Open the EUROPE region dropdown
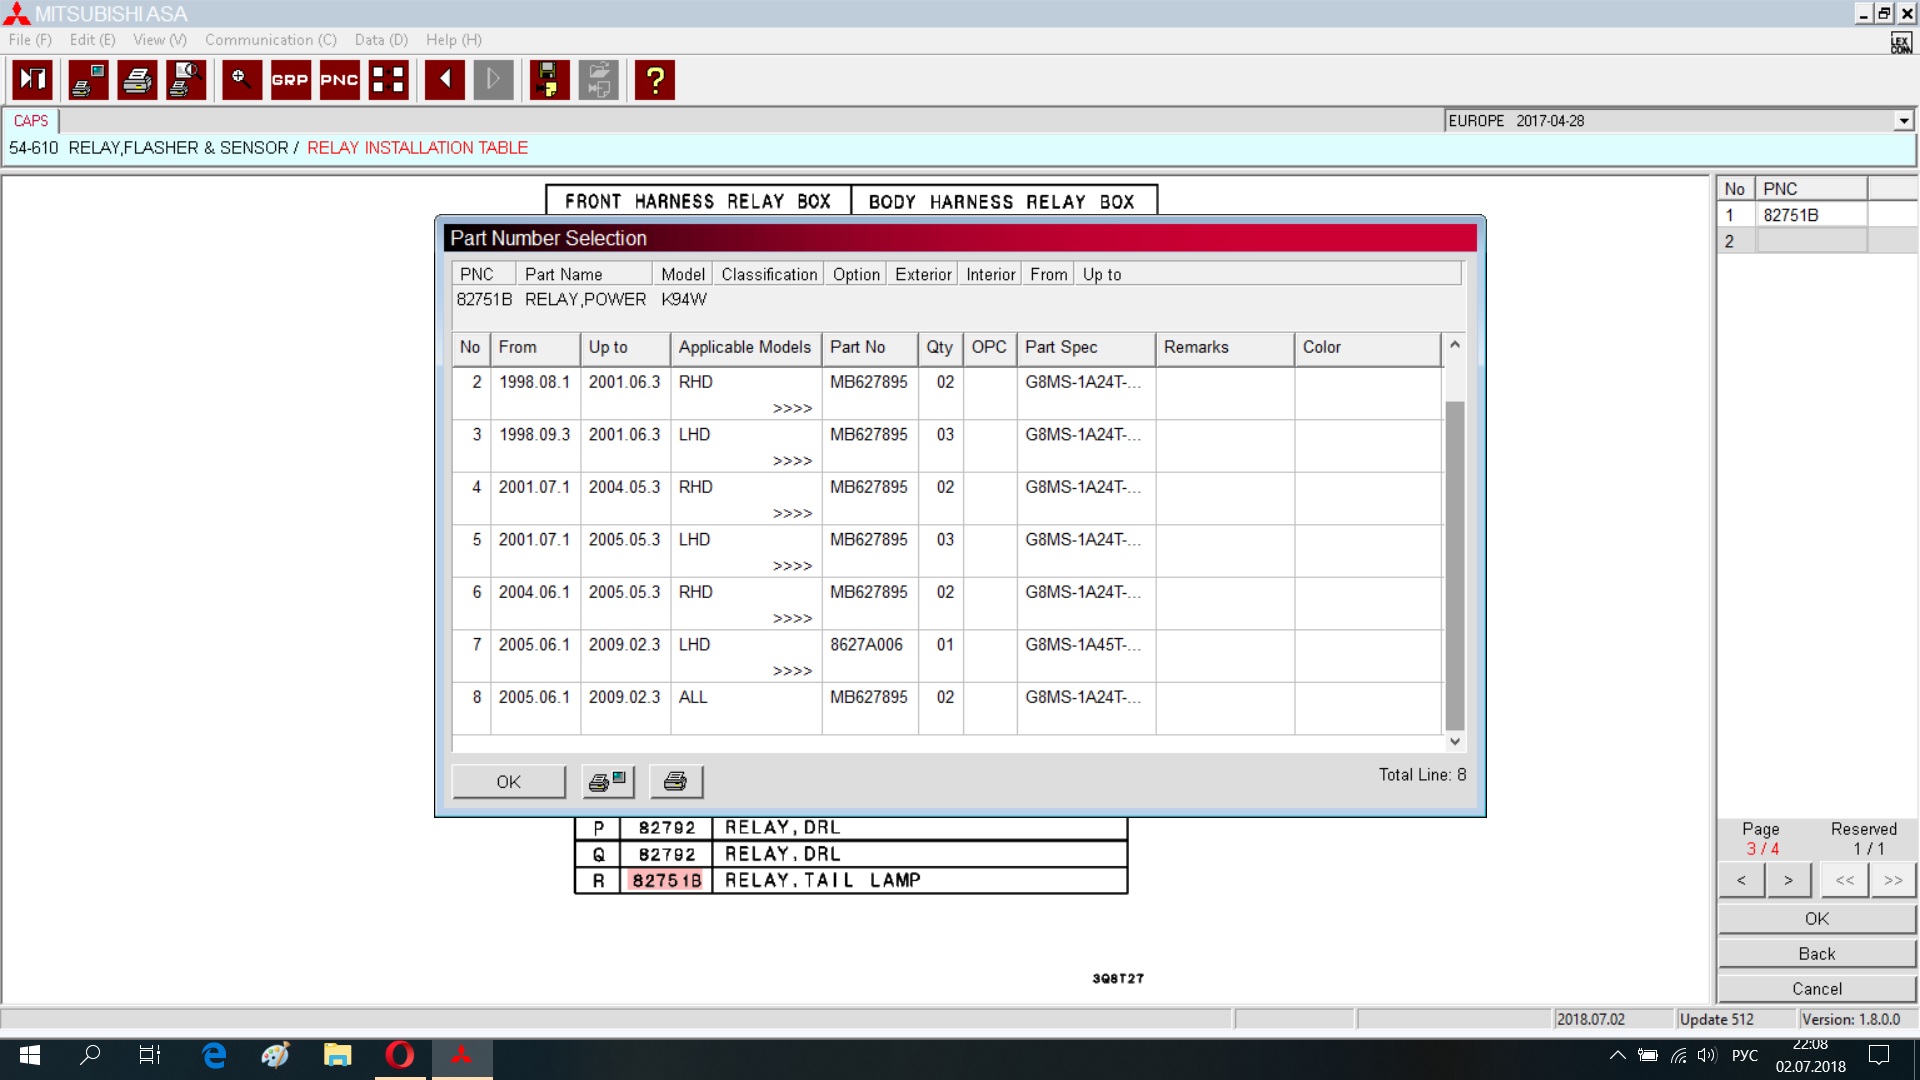 click(1903, 121)
